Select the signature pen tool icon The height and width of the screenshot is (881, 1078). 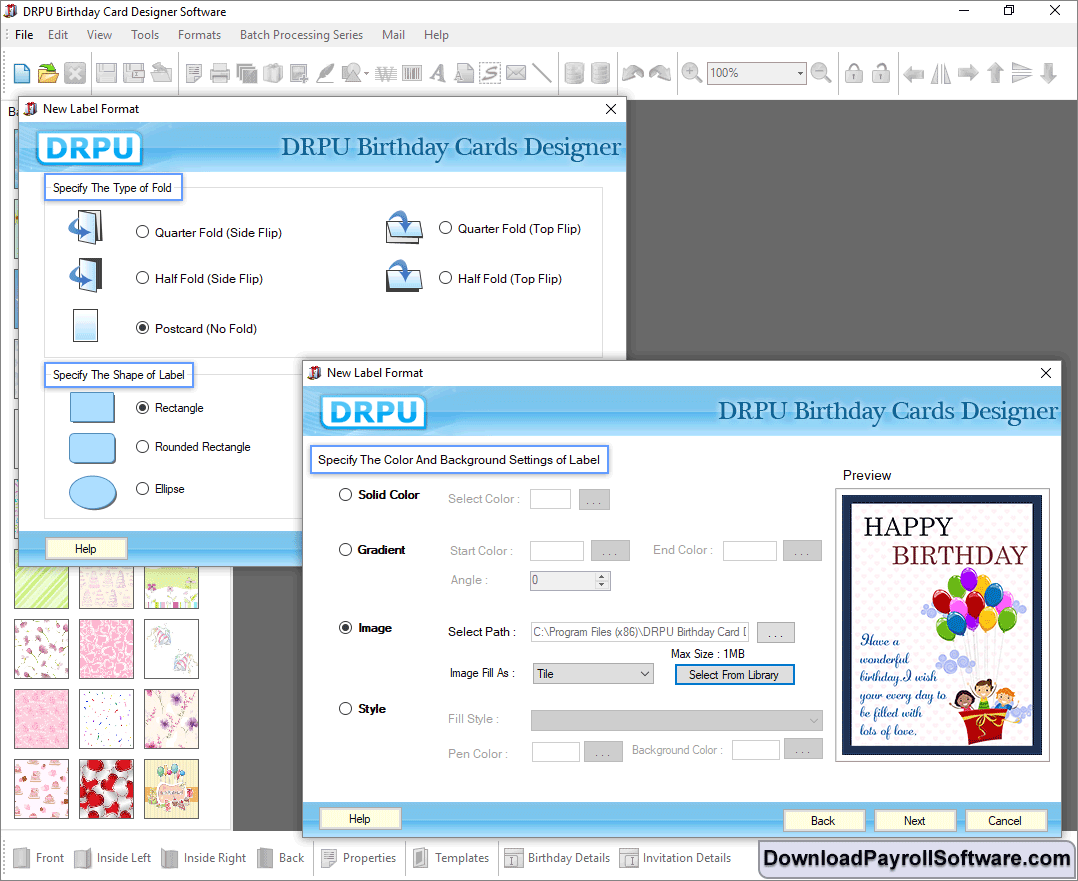324,73
